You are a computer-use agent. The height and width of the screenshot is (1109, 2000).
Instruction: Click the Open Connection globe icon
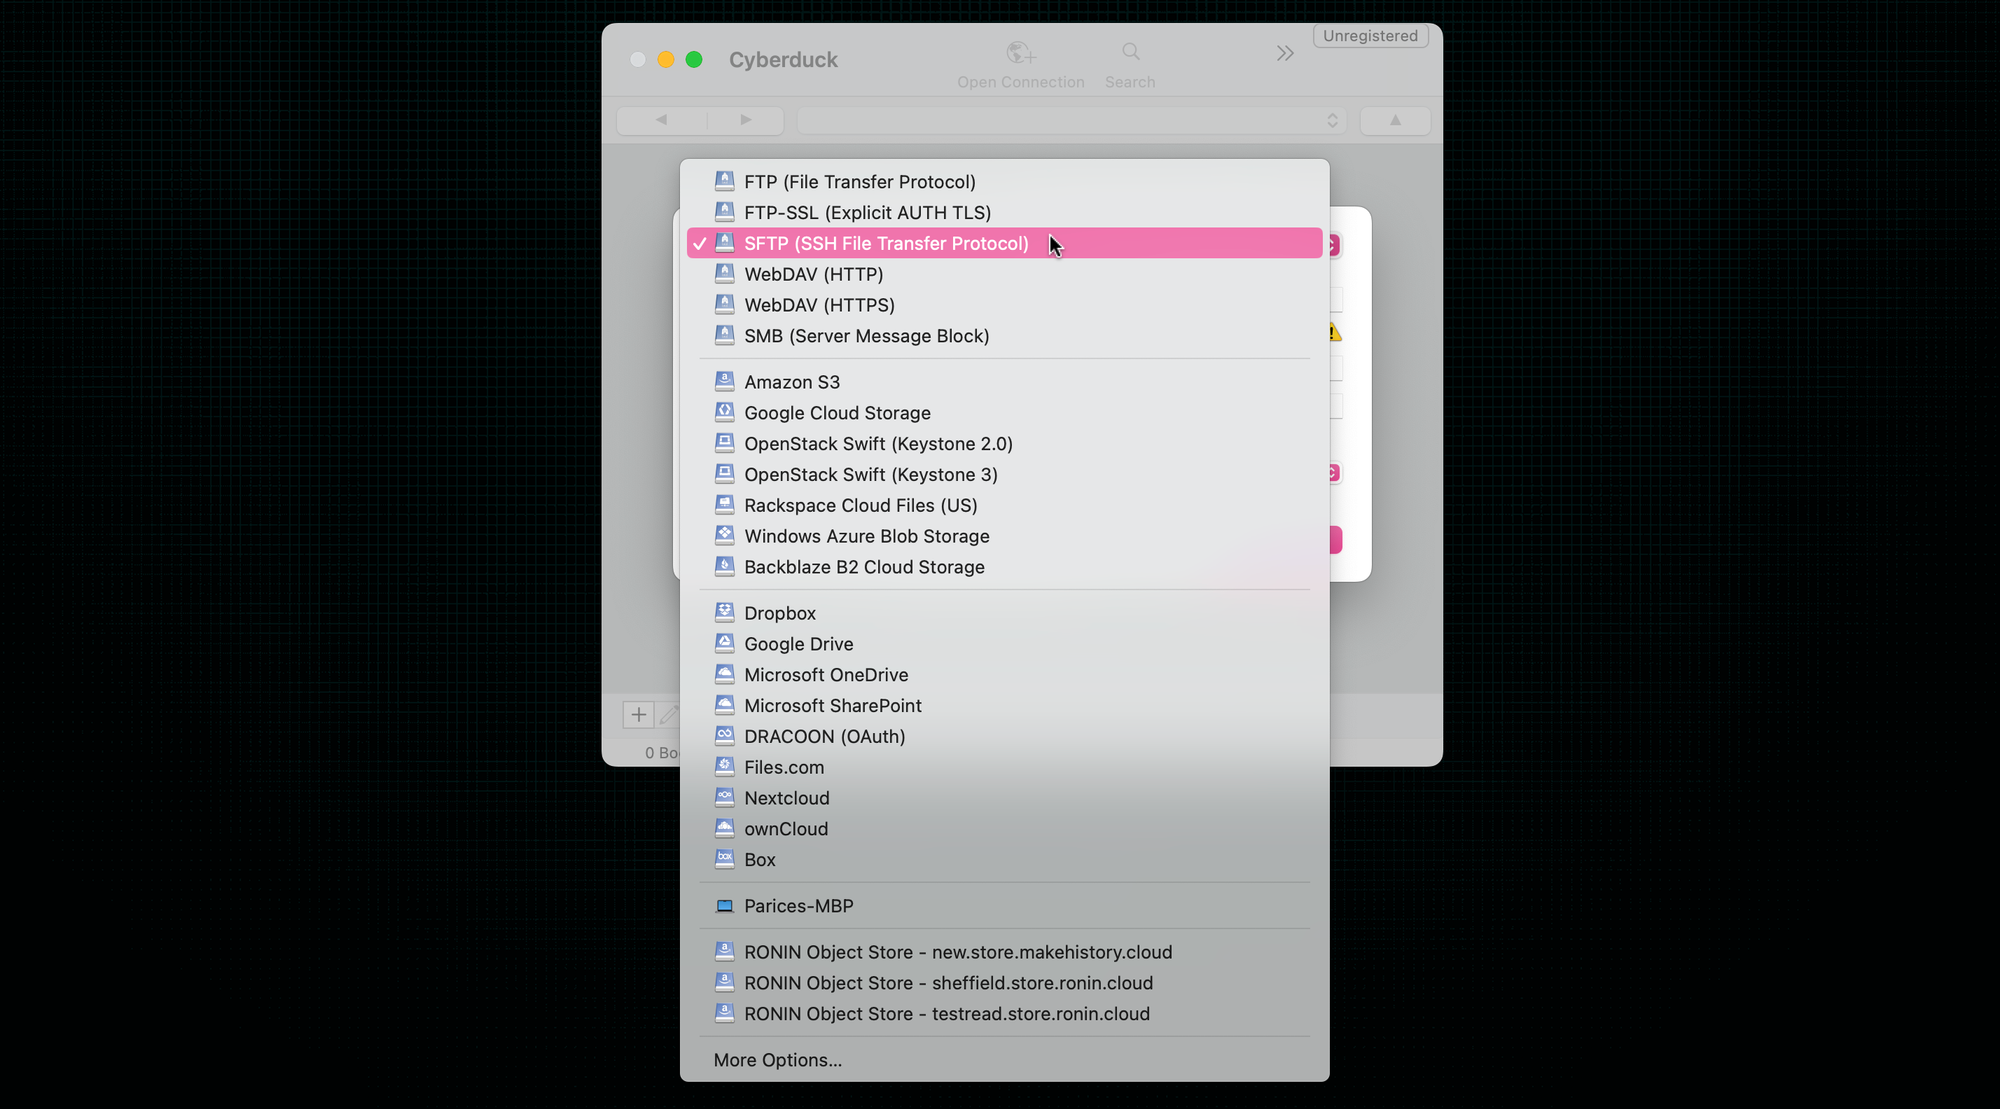point(1020,52)
